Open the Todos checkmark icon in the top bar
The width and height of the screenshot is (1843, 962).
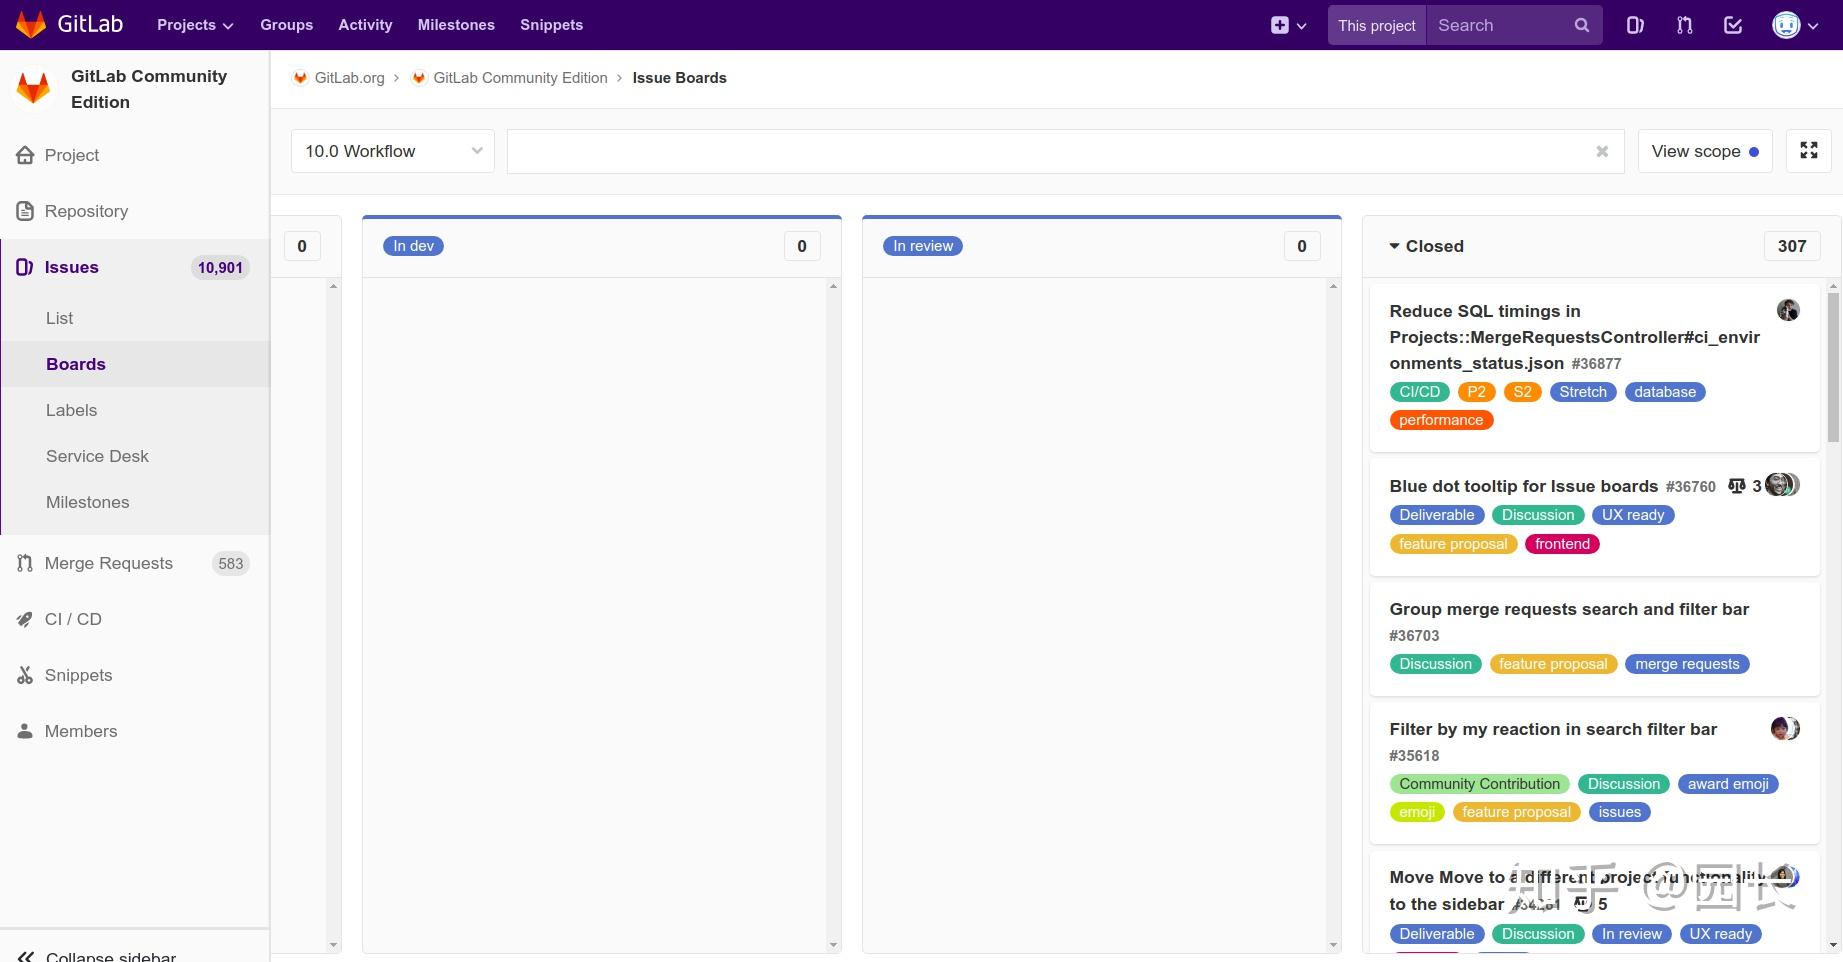(1733, 24)
